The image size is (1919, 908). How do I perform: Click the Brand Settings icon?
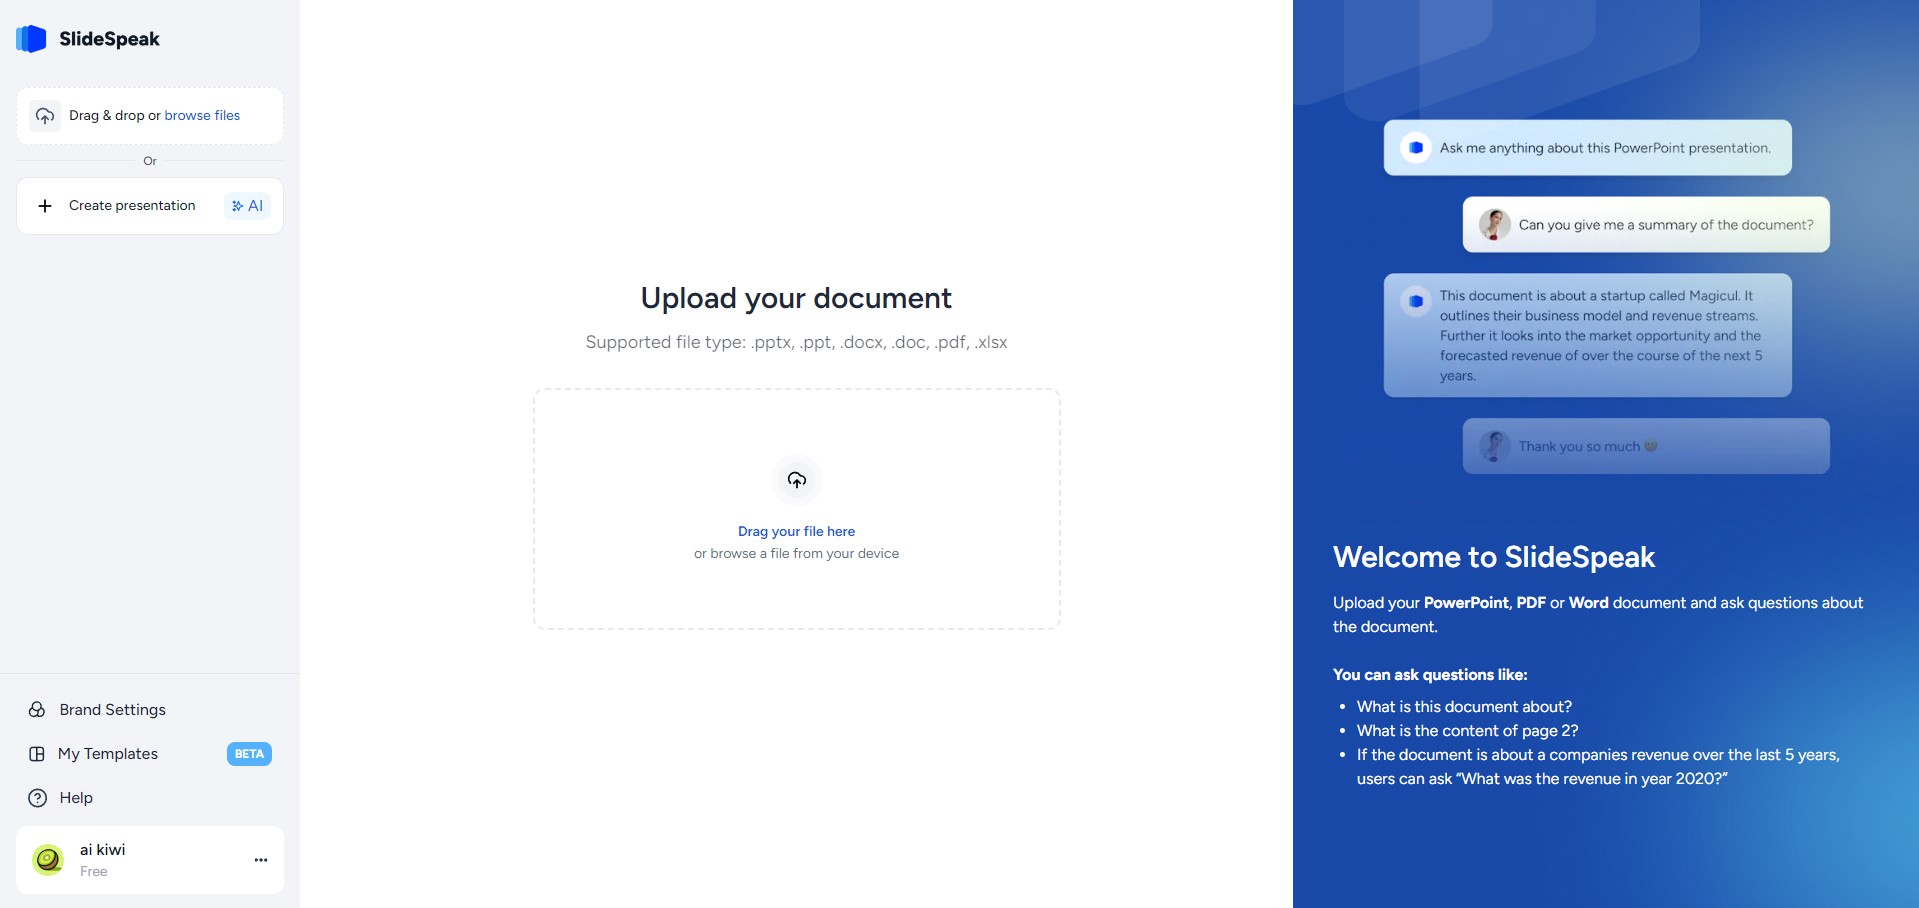pyautogui.click(x=37, y=710)
